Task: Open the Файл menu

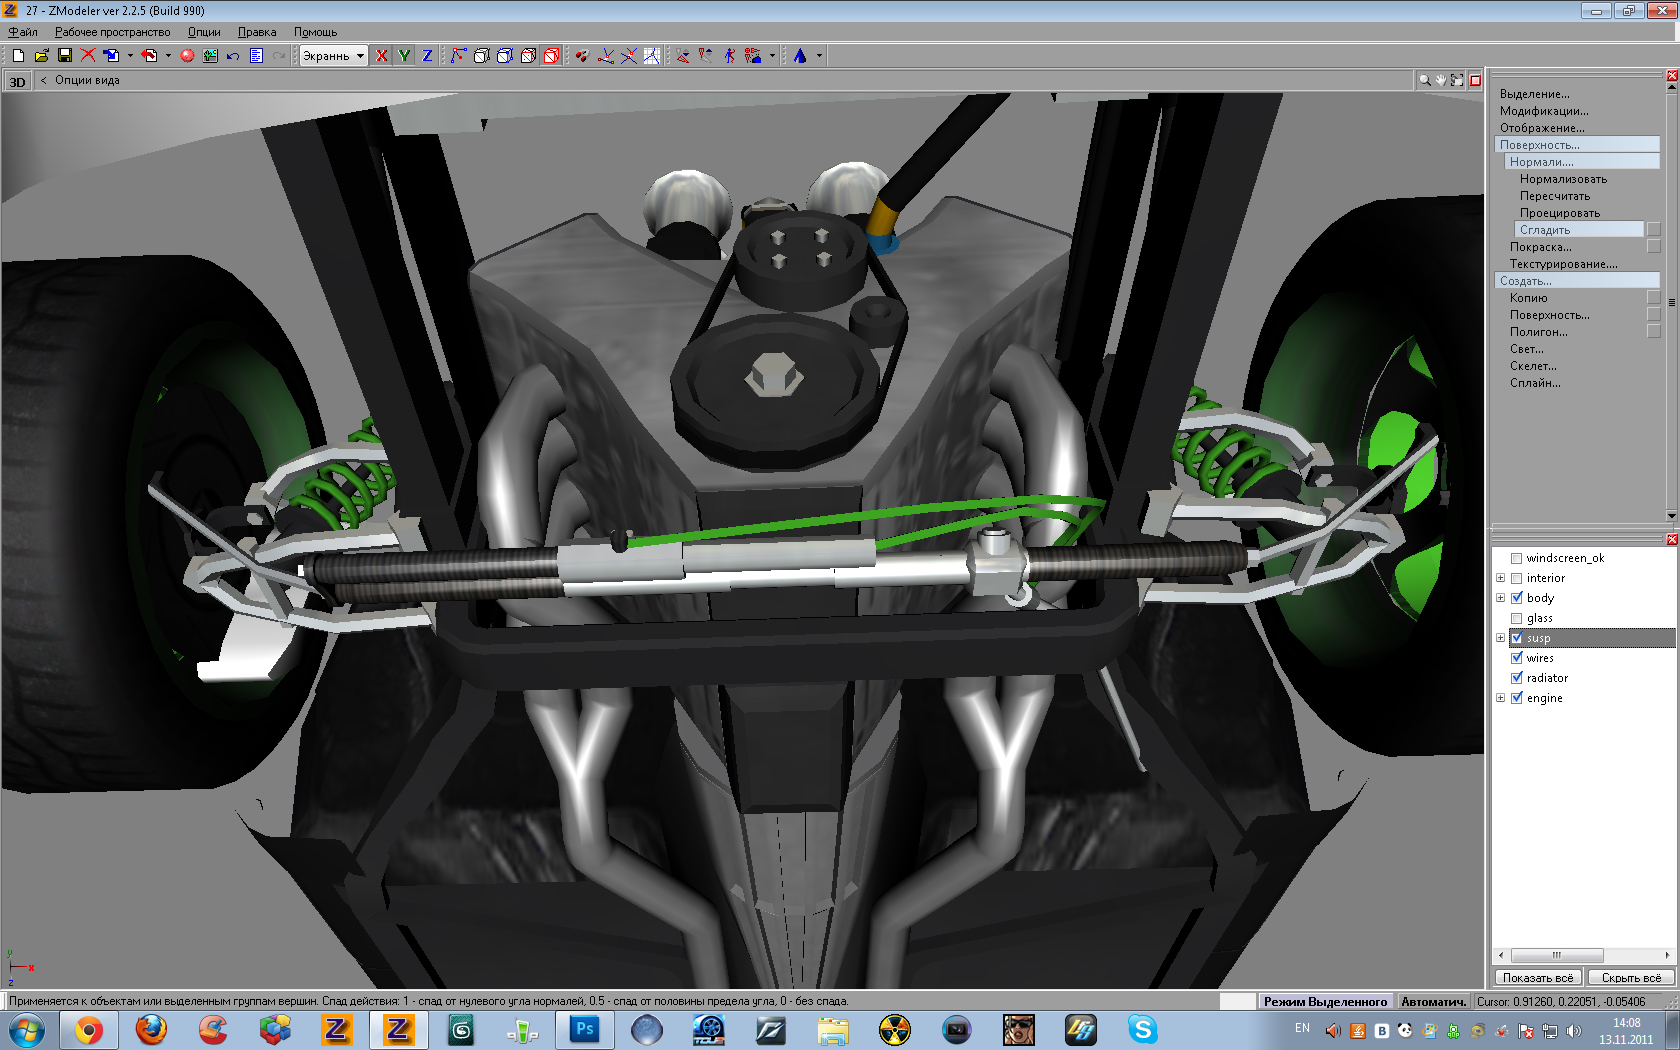Action: point(23,32)
